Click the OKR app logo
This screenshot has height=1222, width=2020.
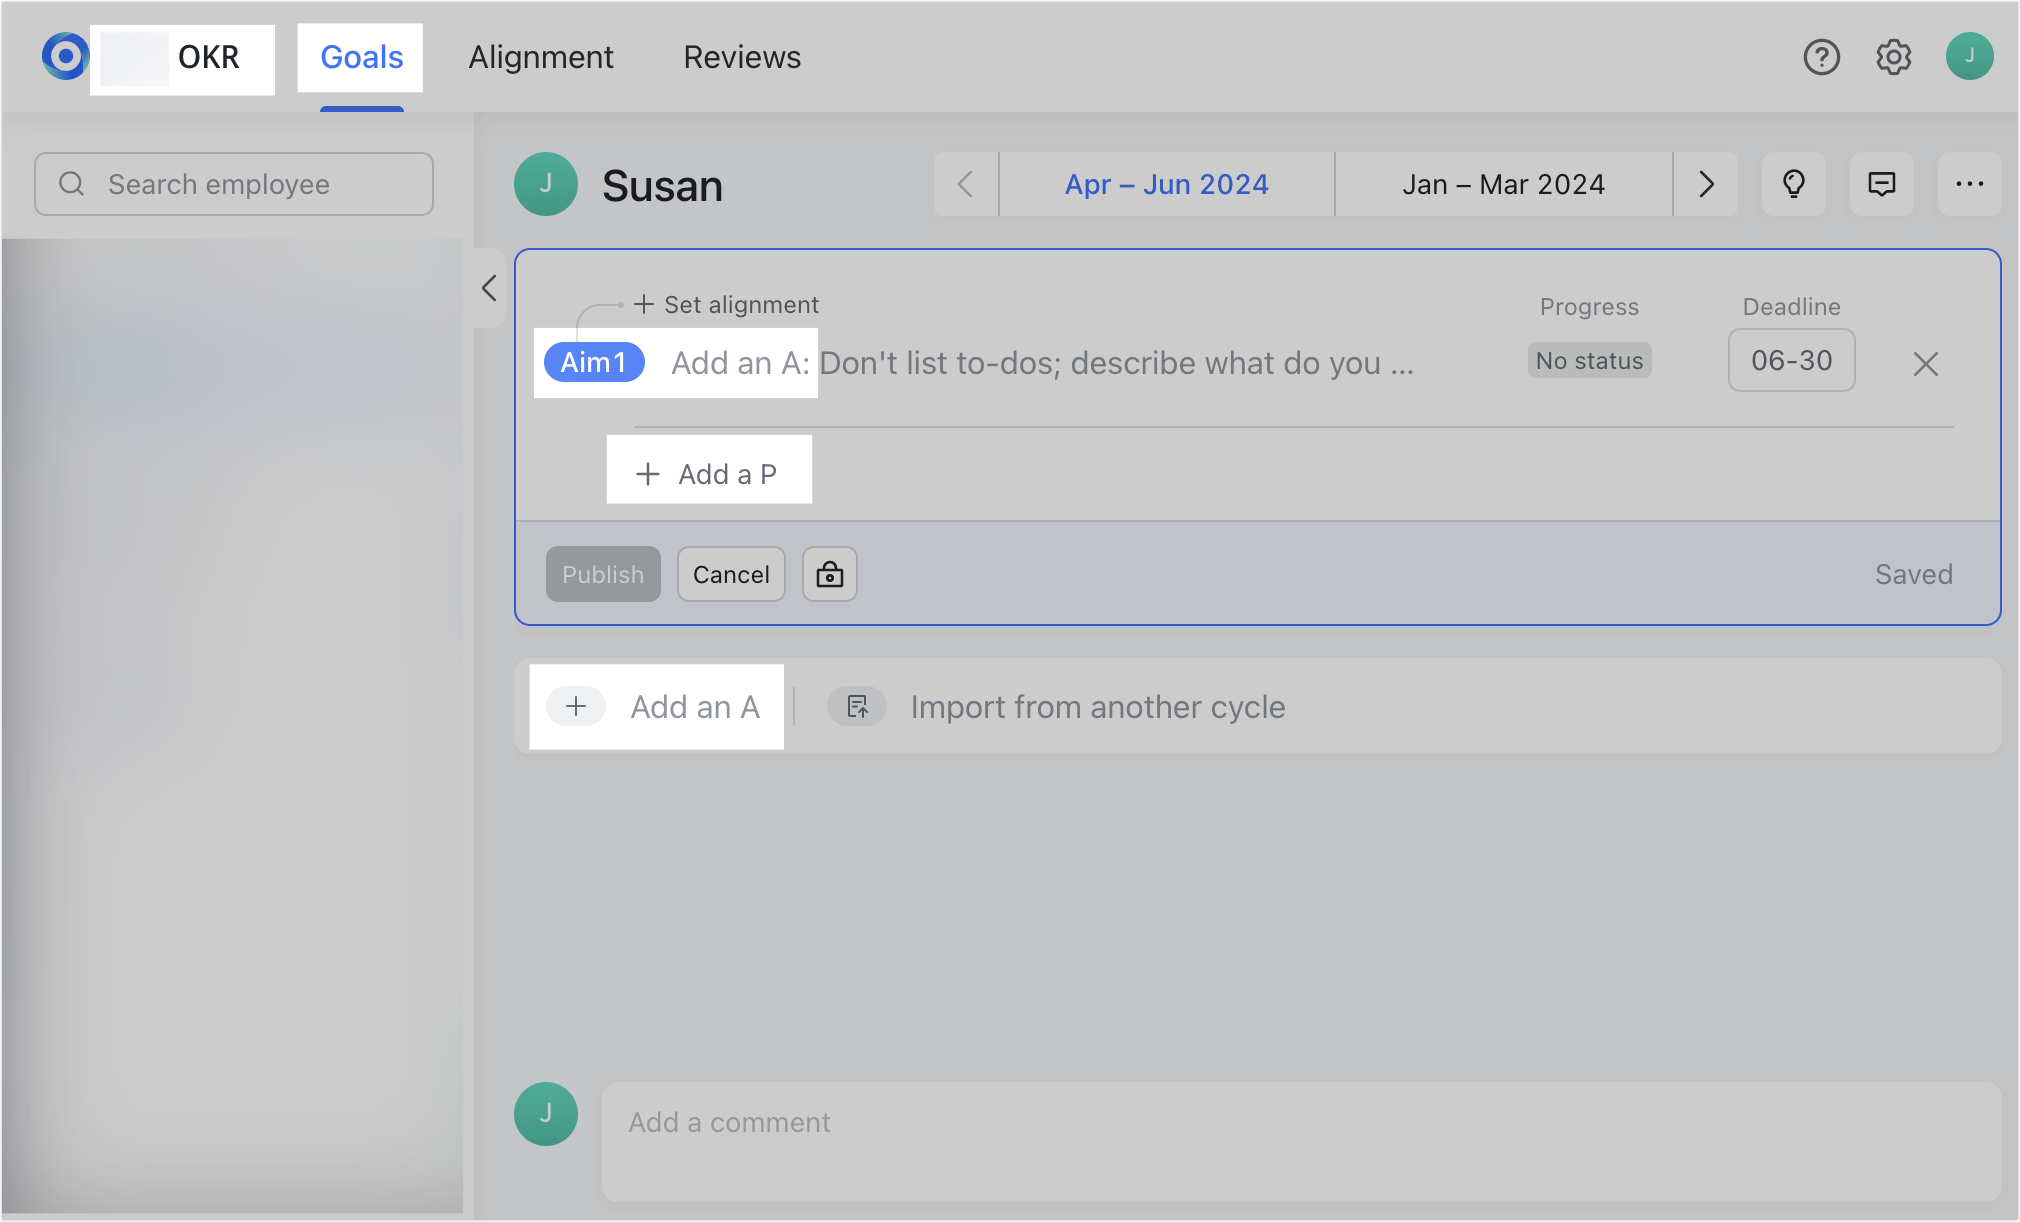(66, 57)
